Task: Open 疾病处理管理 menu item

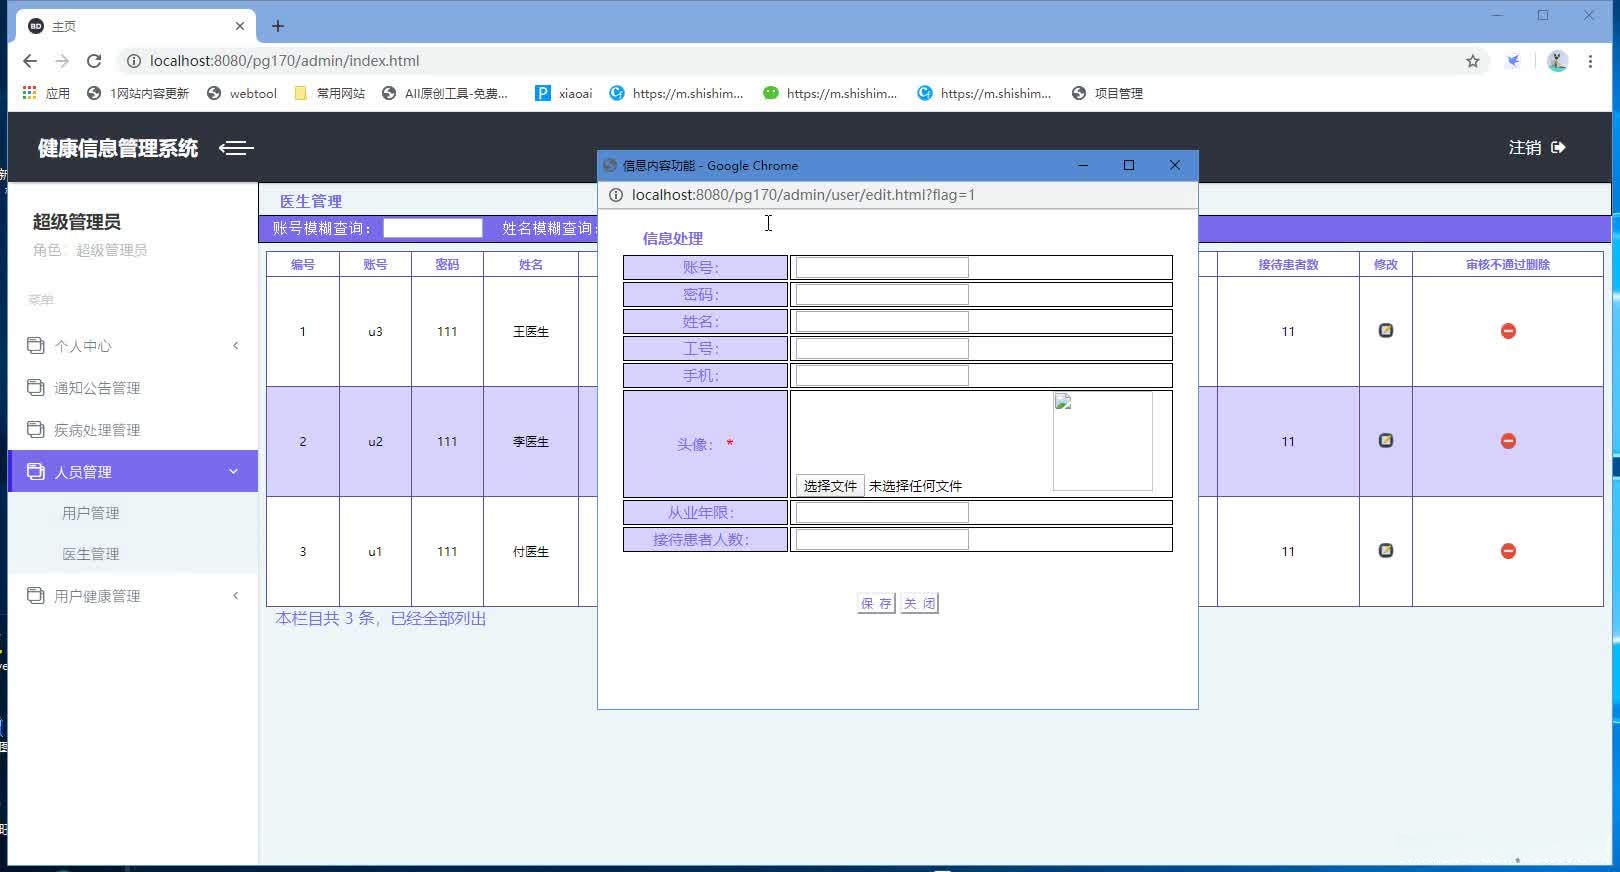Action: (x=97, y=430)
